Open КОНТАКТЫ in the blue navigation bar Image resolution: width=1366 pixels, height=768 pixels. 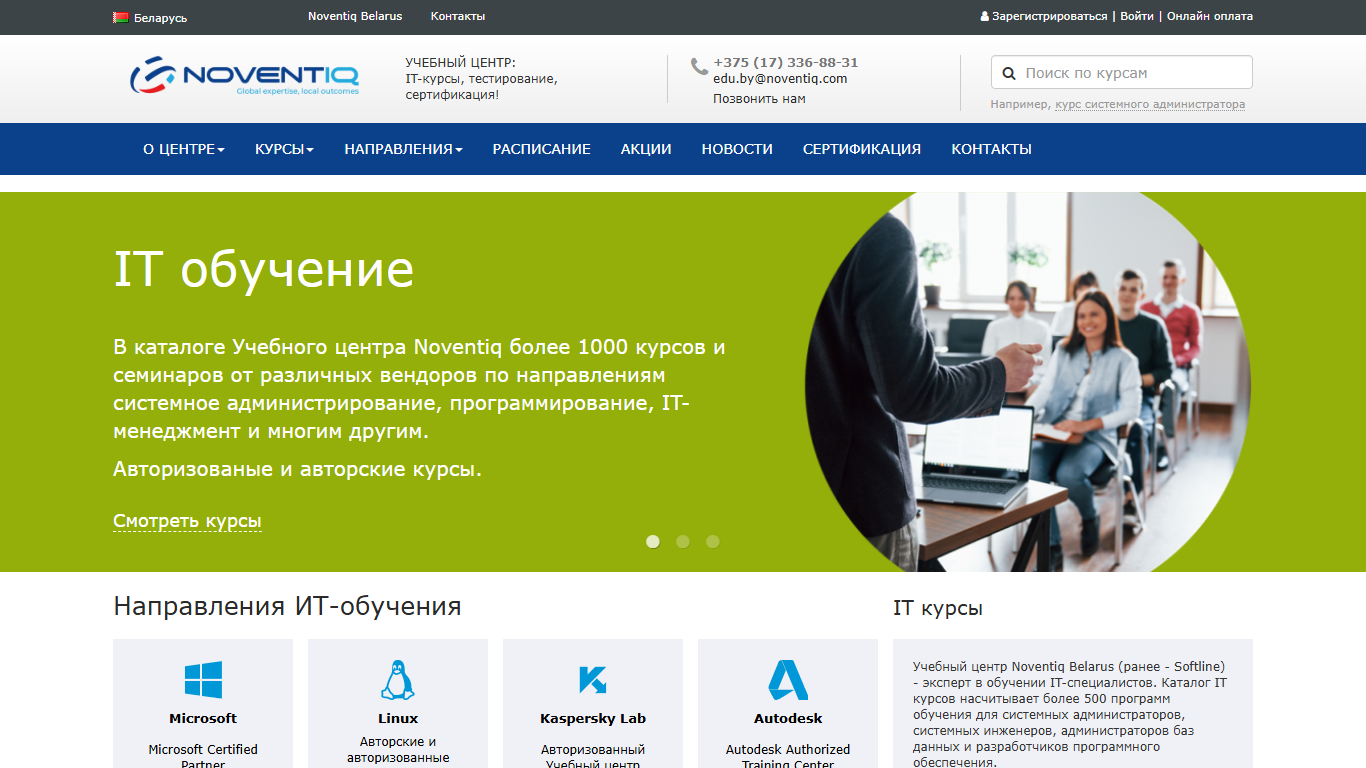click(992, 149)
